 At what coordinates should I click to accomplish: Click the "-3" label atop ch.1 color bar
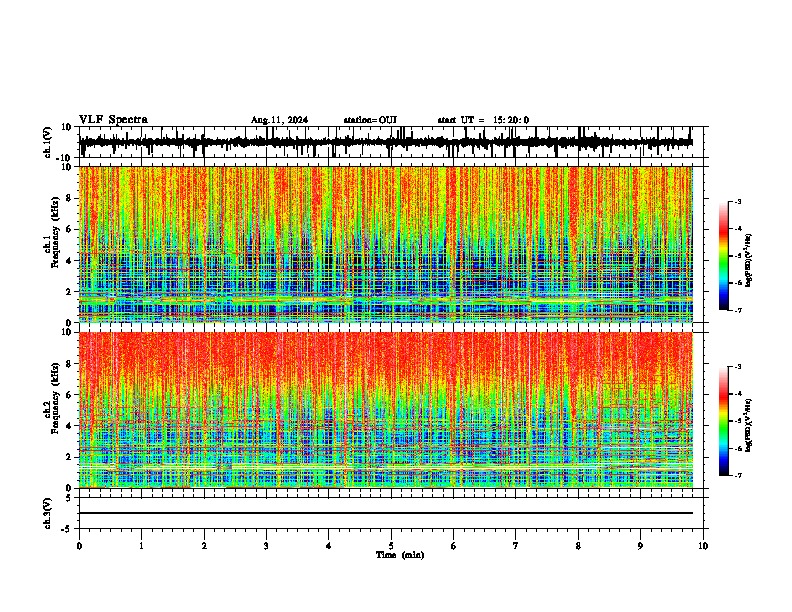(x=738, y=201)
